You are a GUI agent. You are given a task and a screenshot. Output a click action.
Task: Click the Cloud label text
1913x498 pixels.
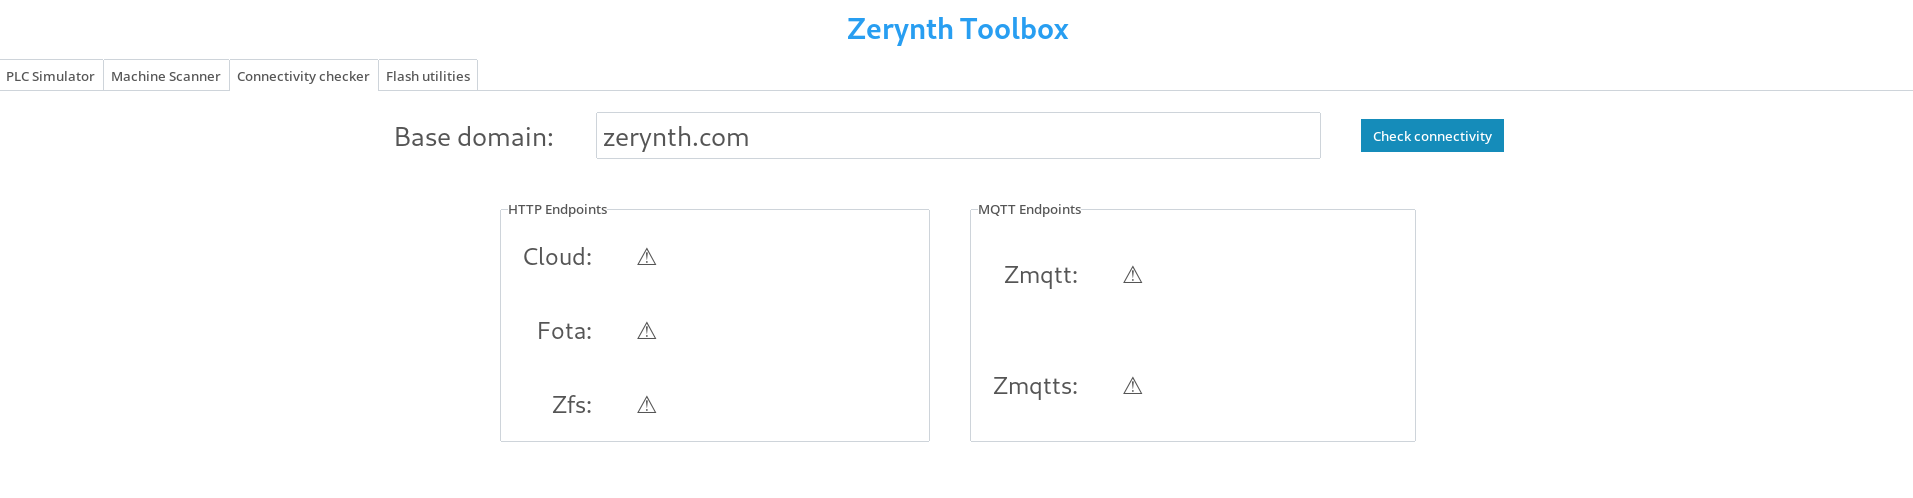[x=557, y=257]
